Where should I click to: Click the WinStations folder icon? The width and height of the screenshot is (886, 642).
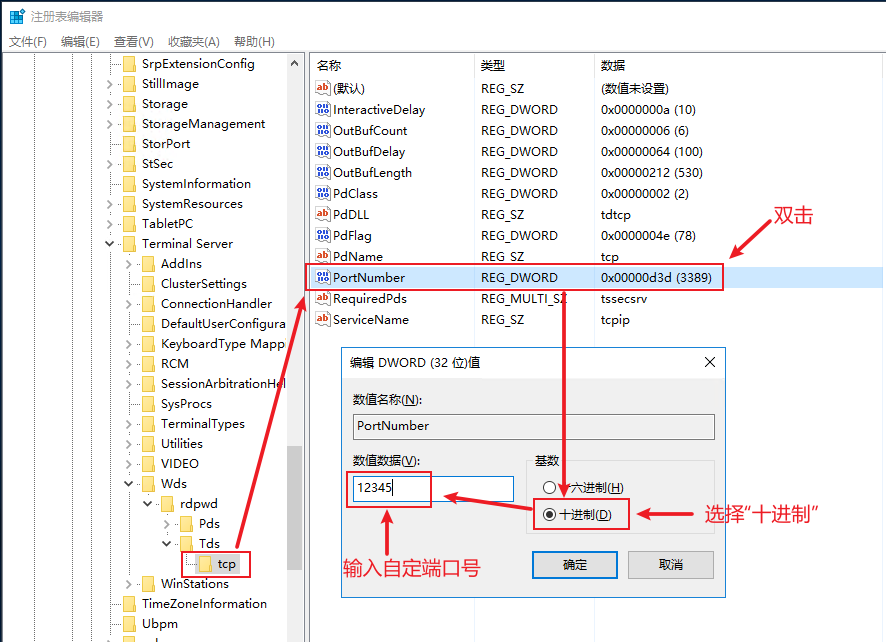click(148, 584)
